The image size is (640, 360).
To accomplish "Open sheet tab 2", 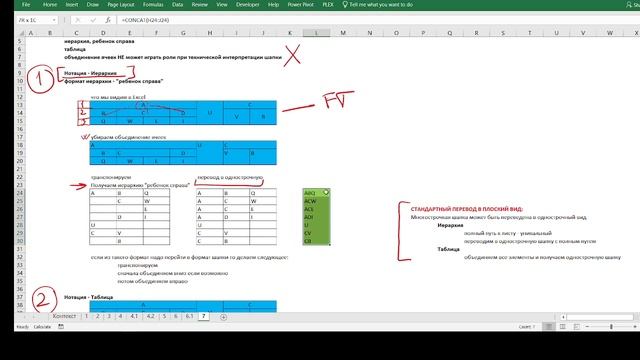I will 98,316.
